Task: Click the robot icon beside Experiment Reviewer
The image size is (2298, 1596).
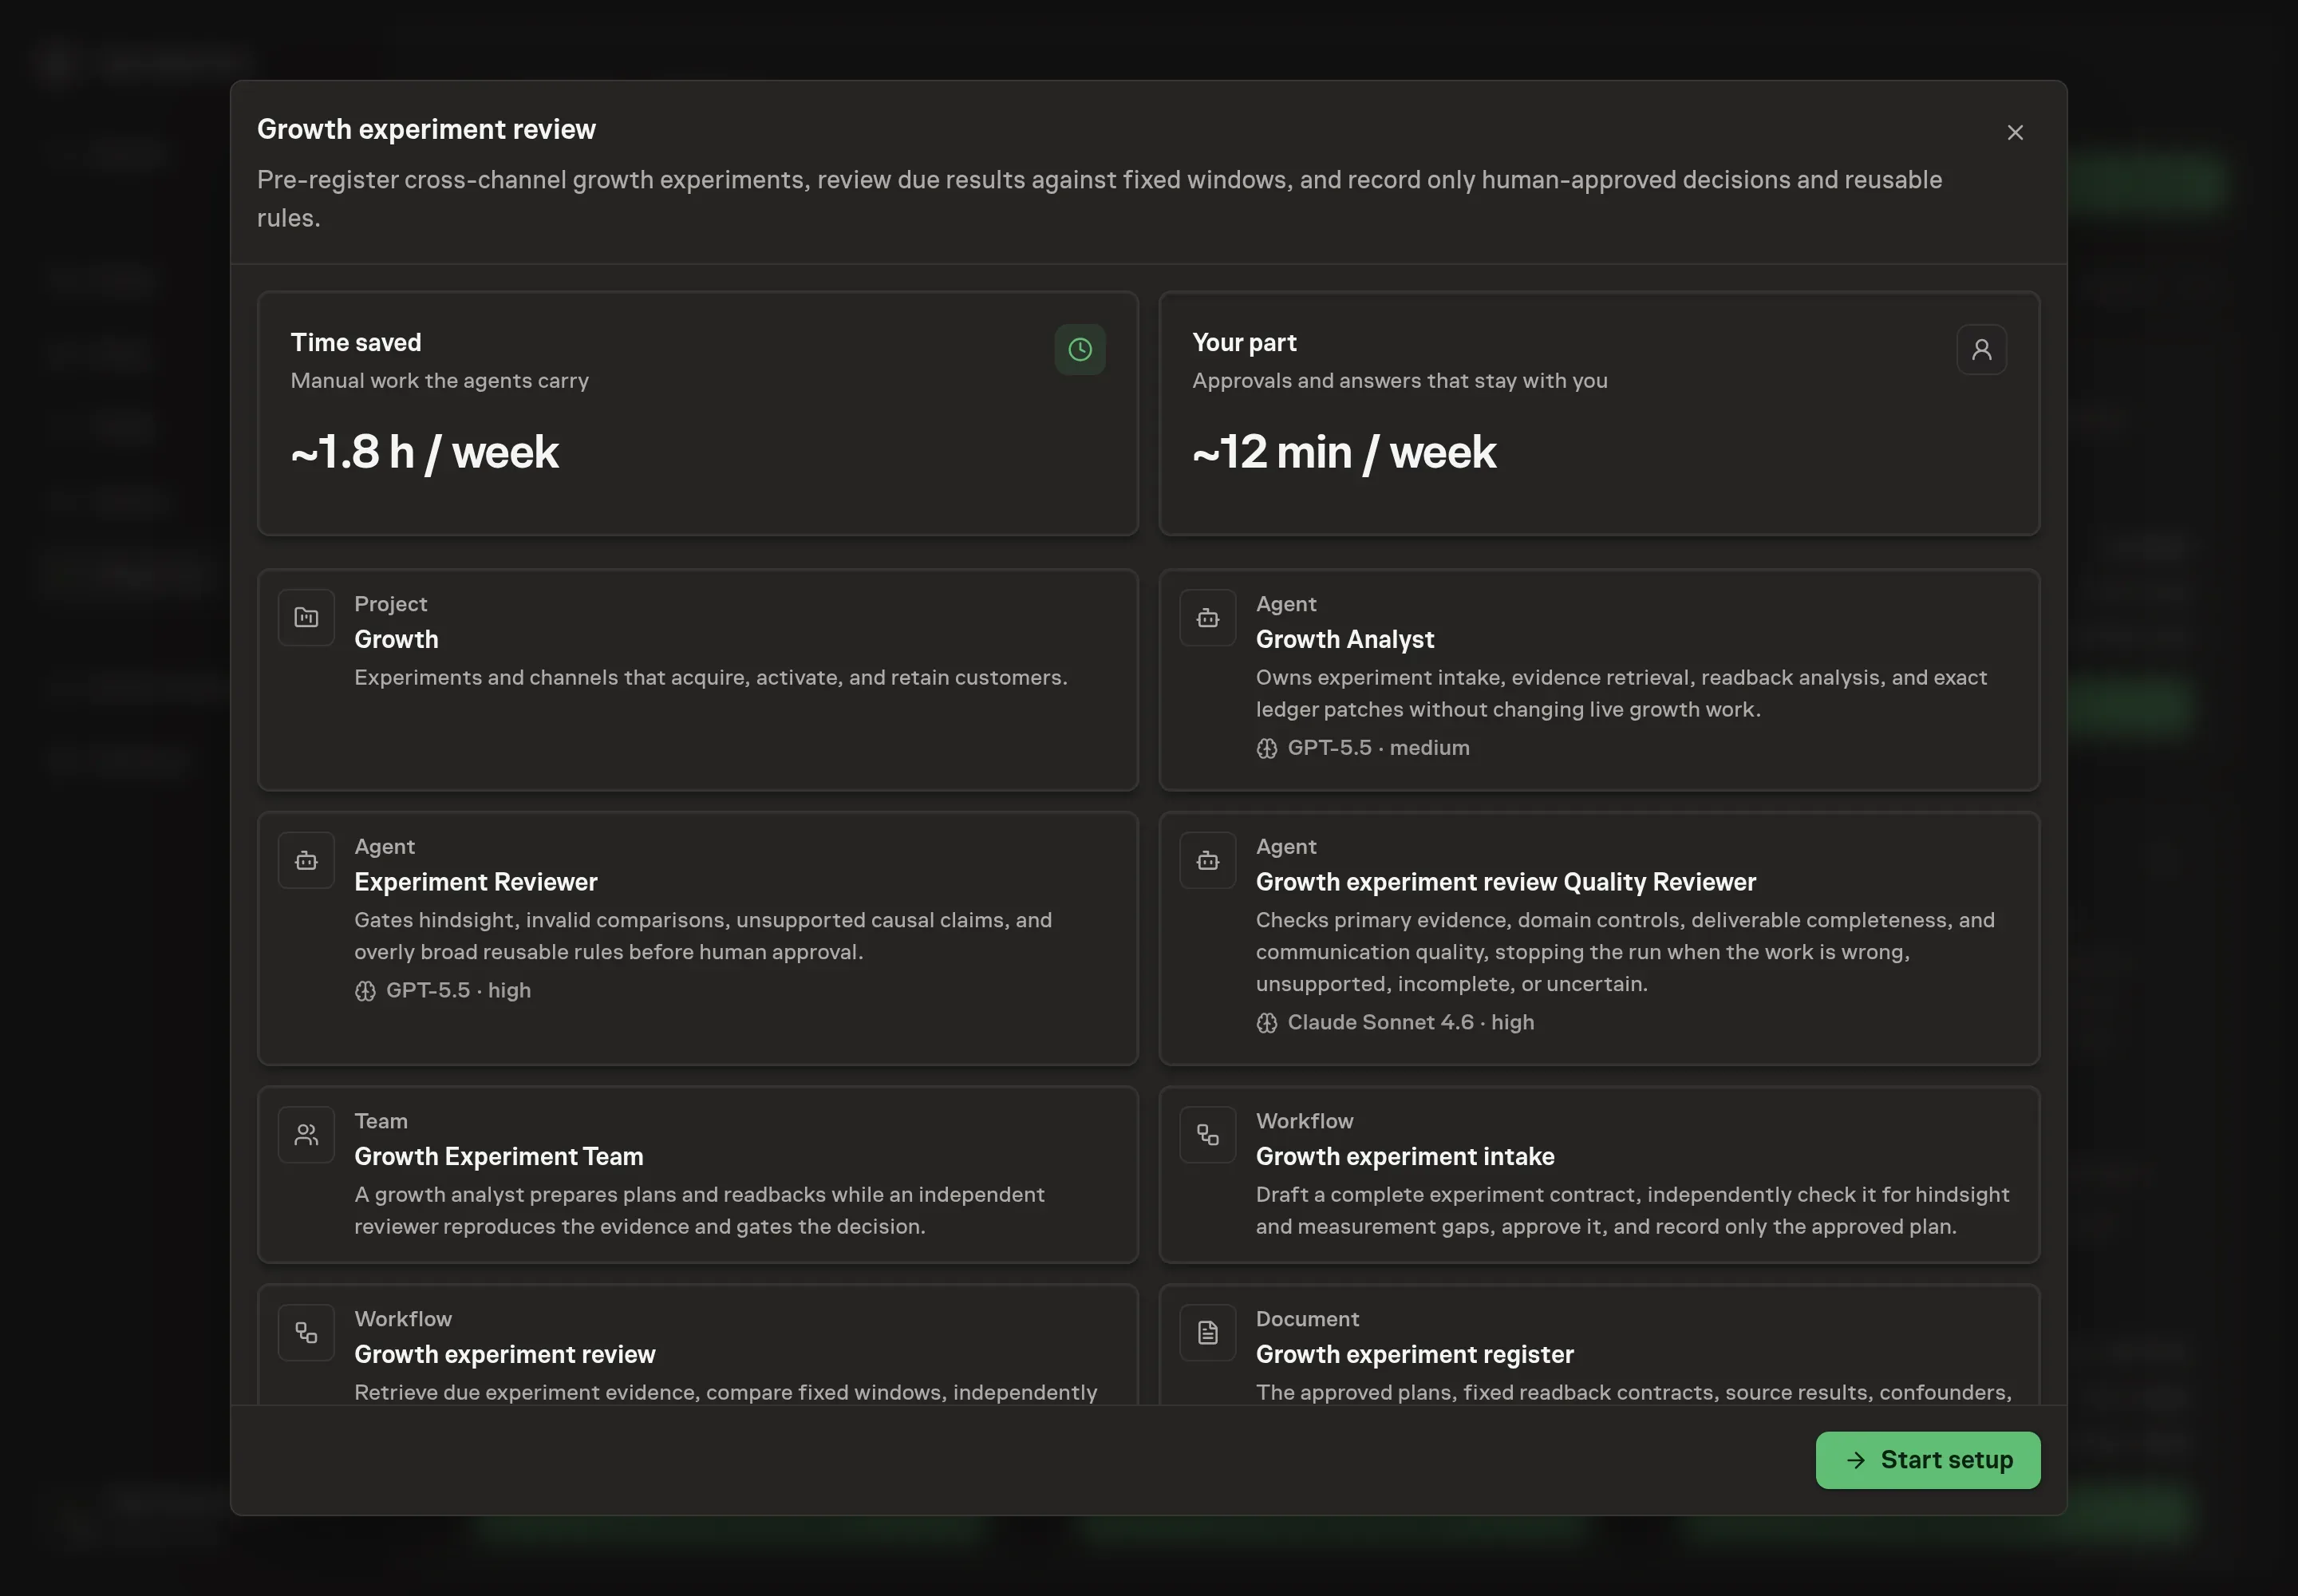Action: (x=306, y=860)
